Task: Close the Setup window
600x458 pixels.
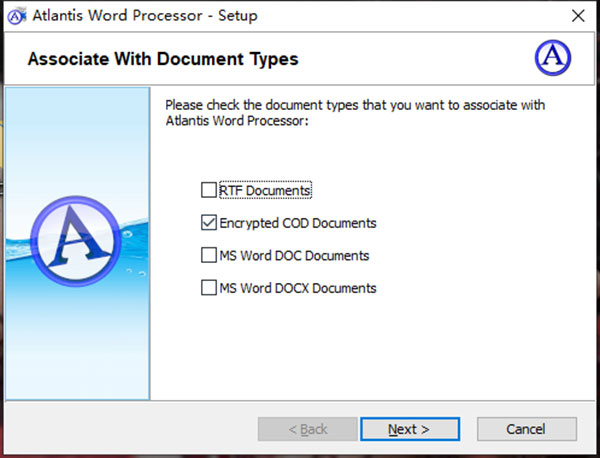Action: pyautogui.click(x=577, y=16)
